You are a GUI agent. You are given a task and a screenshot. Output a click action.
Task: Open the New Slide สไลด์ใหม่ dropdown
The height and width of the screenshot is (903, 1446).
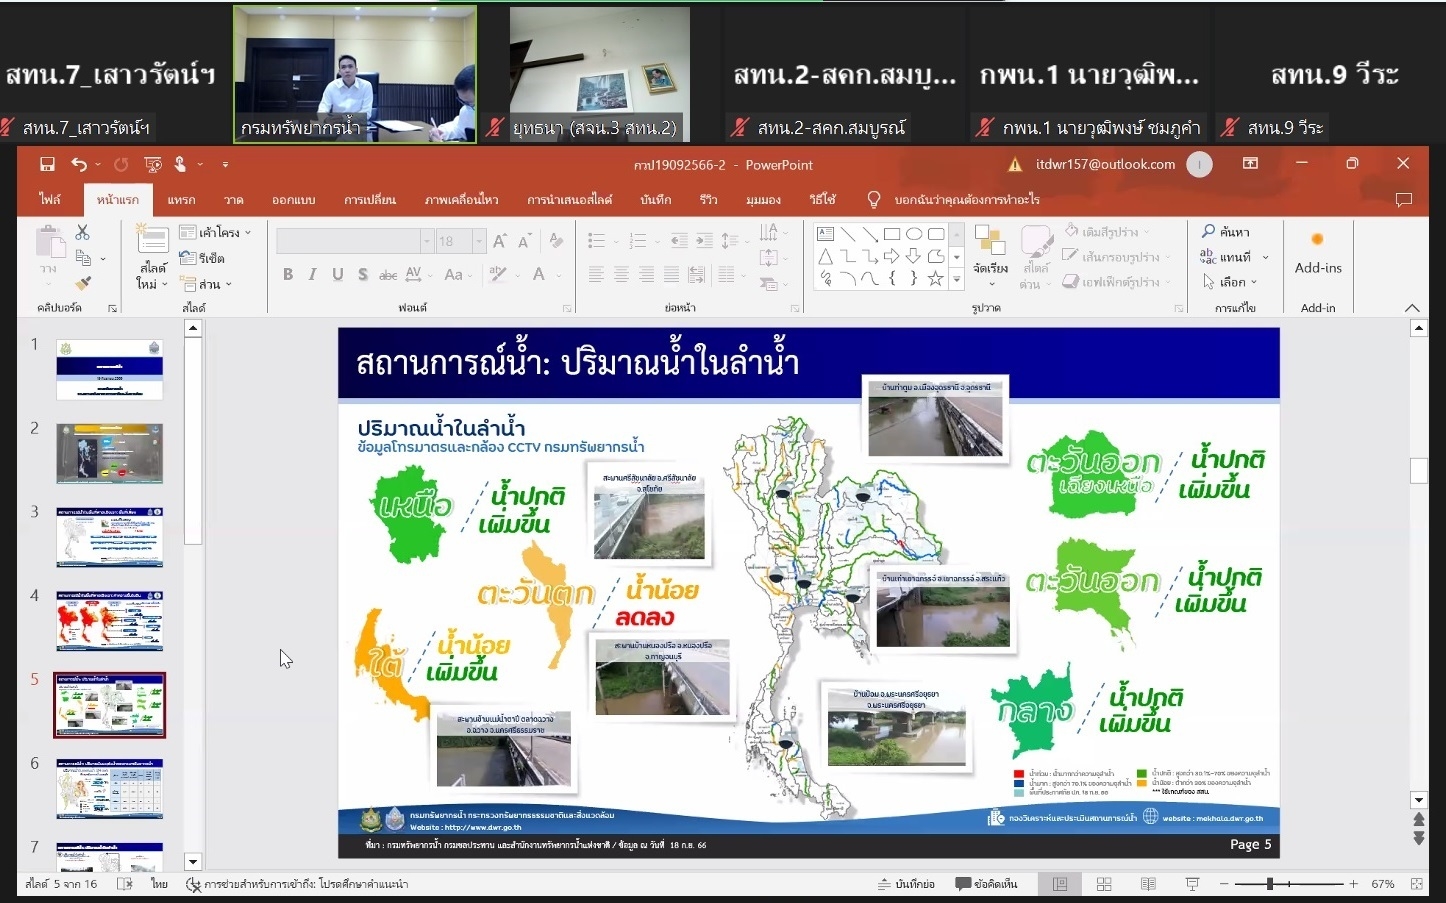pyautogui.click(x=151, y=276)
